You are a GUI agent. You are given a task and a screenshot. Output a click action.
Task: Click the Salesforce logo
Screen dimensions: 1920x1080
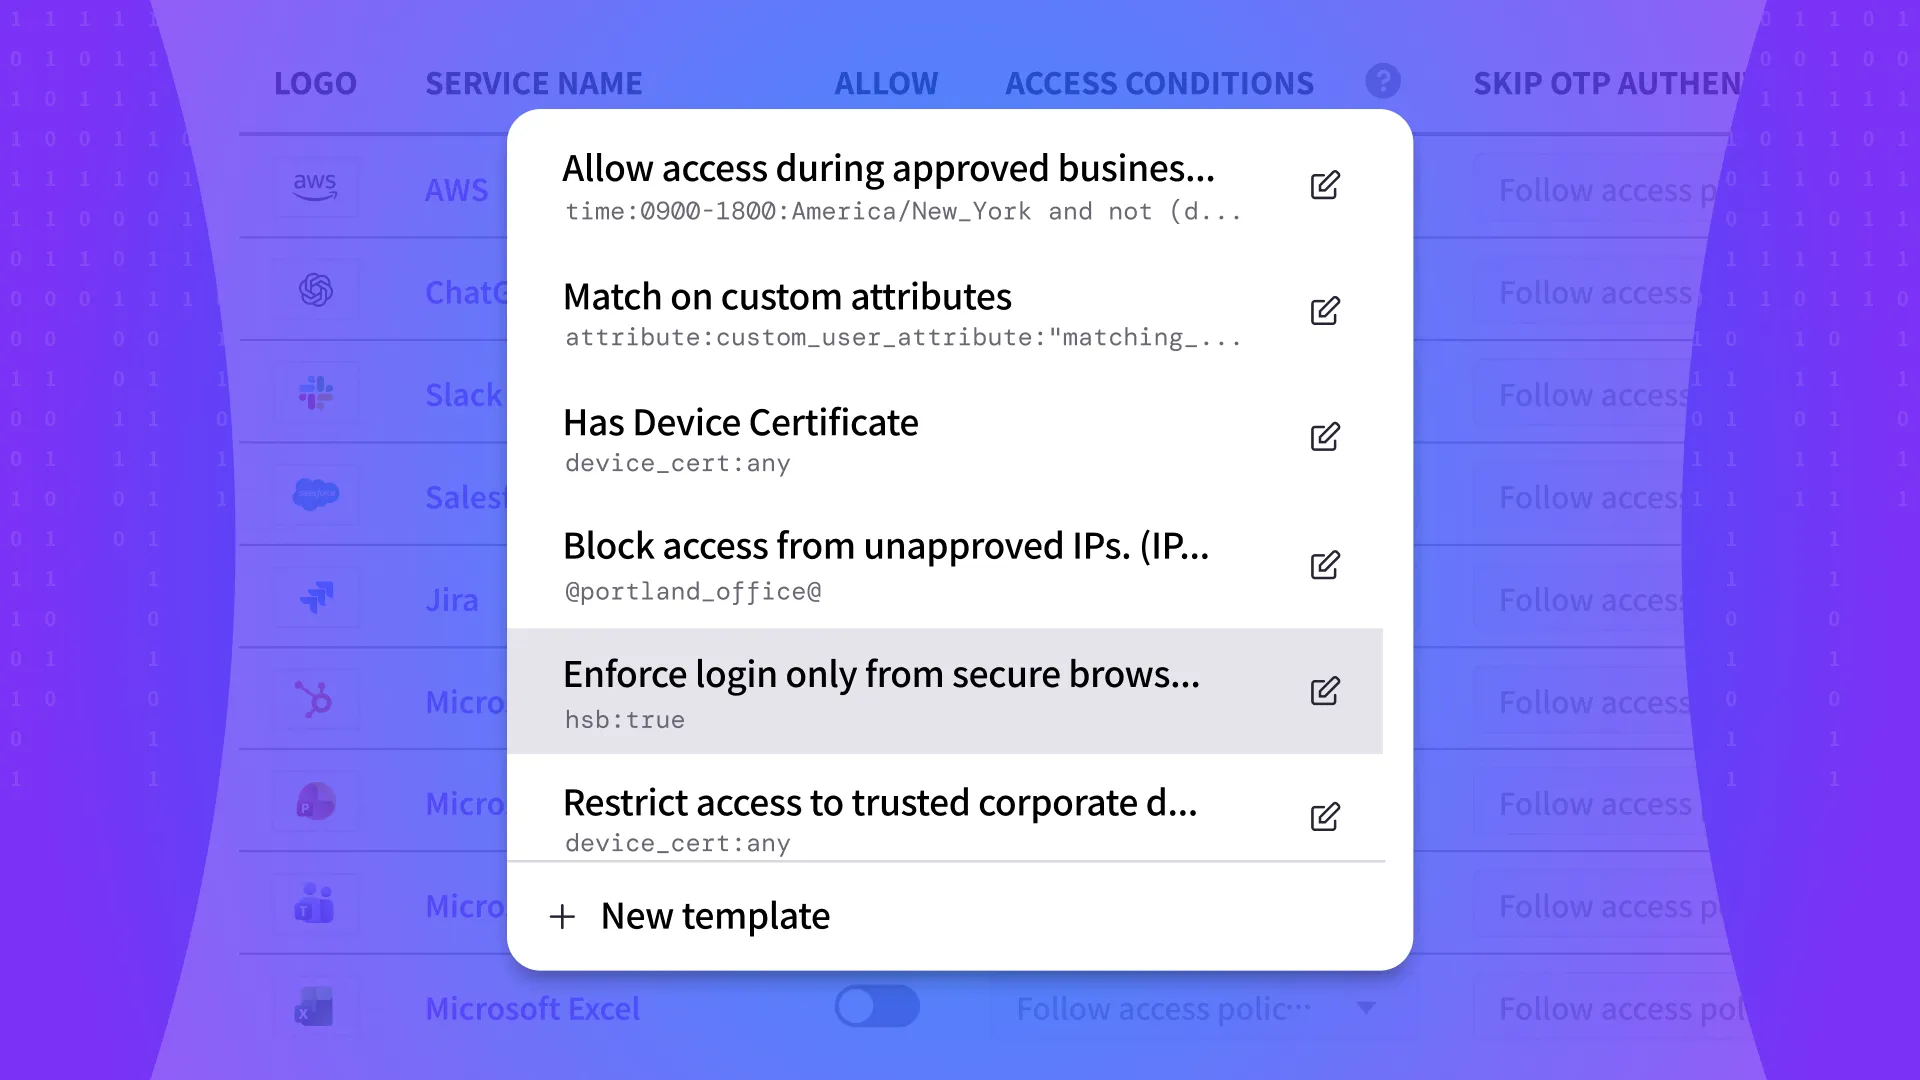click(316, 495)
